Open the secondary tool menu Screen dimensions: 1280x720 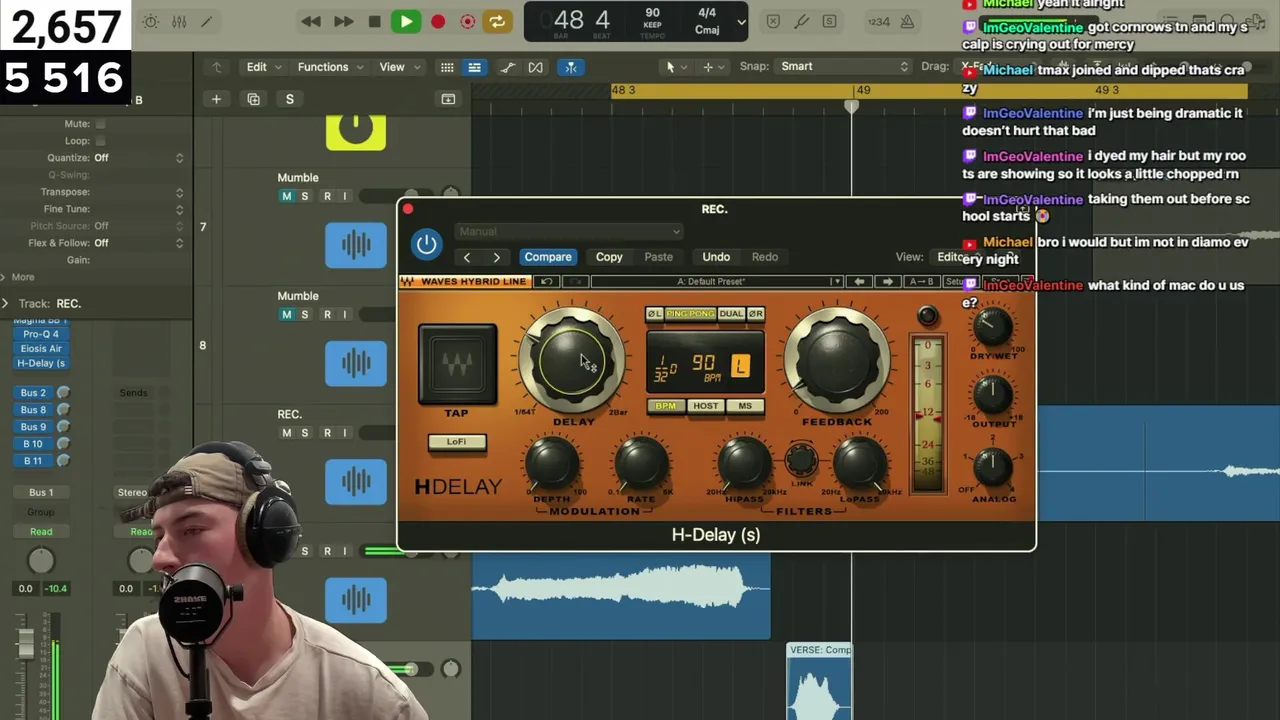point(712,67)
